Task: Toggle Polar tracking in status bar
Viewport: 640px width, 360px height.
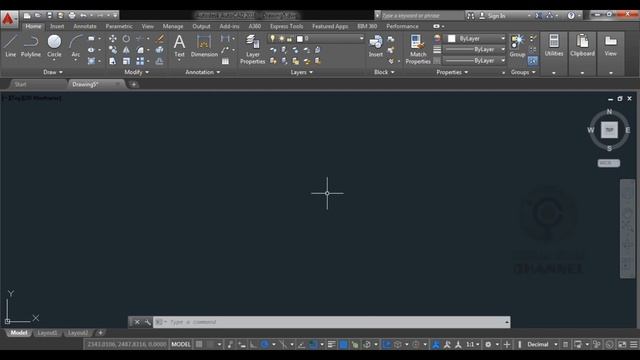Action: point(264,344)
